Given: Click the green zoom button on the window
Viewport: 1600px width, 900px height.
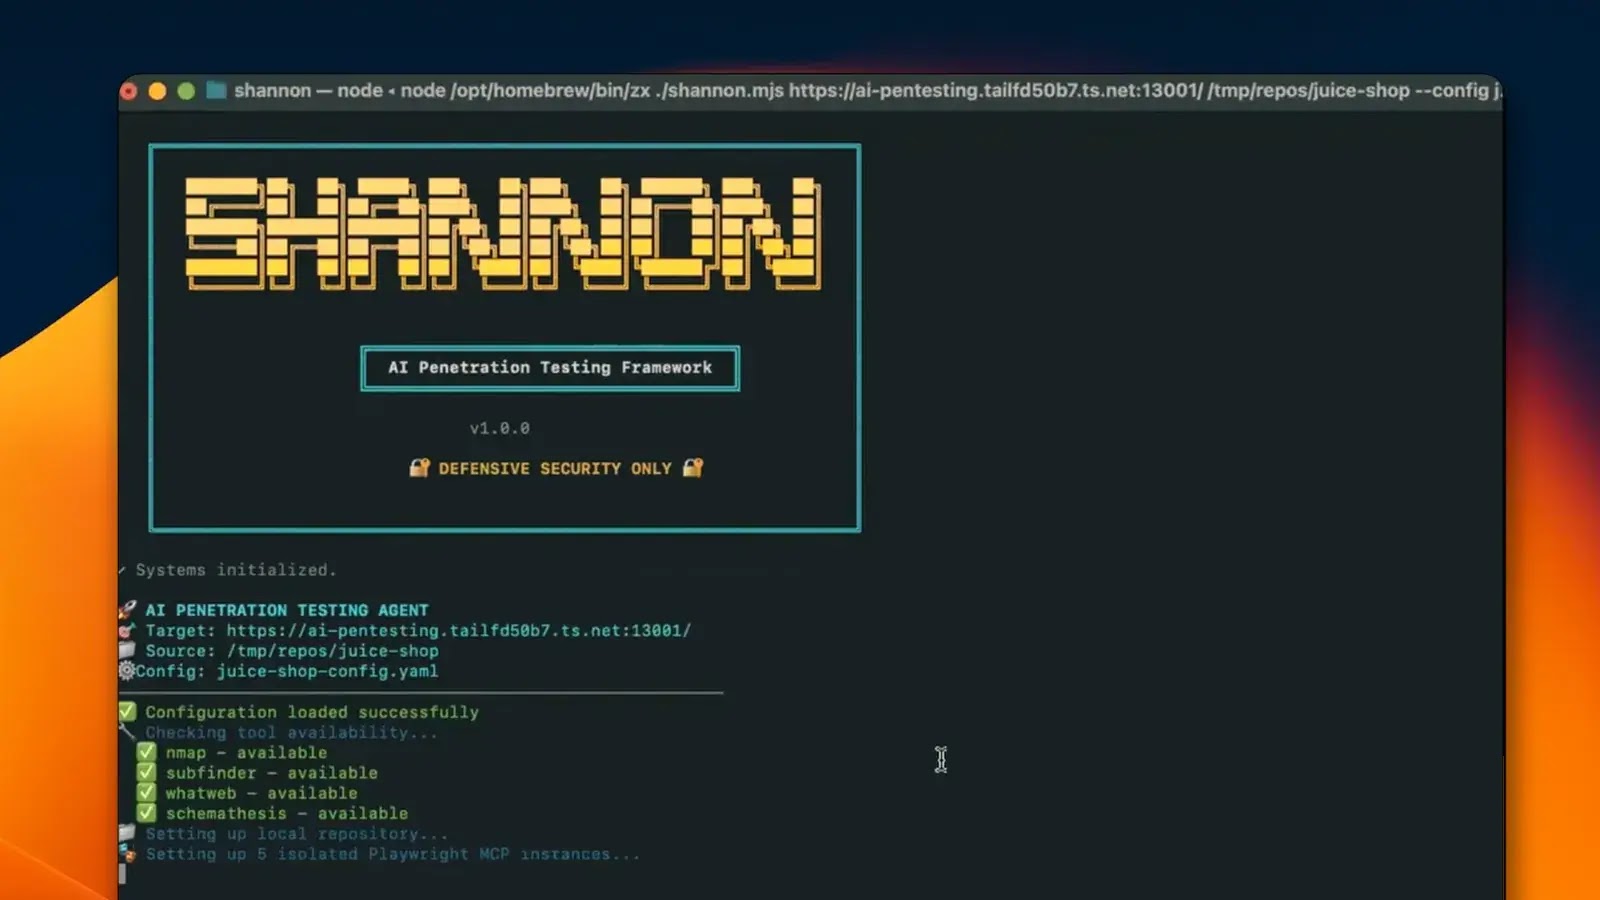Looking at the screenshot, I should coord(188,90).
